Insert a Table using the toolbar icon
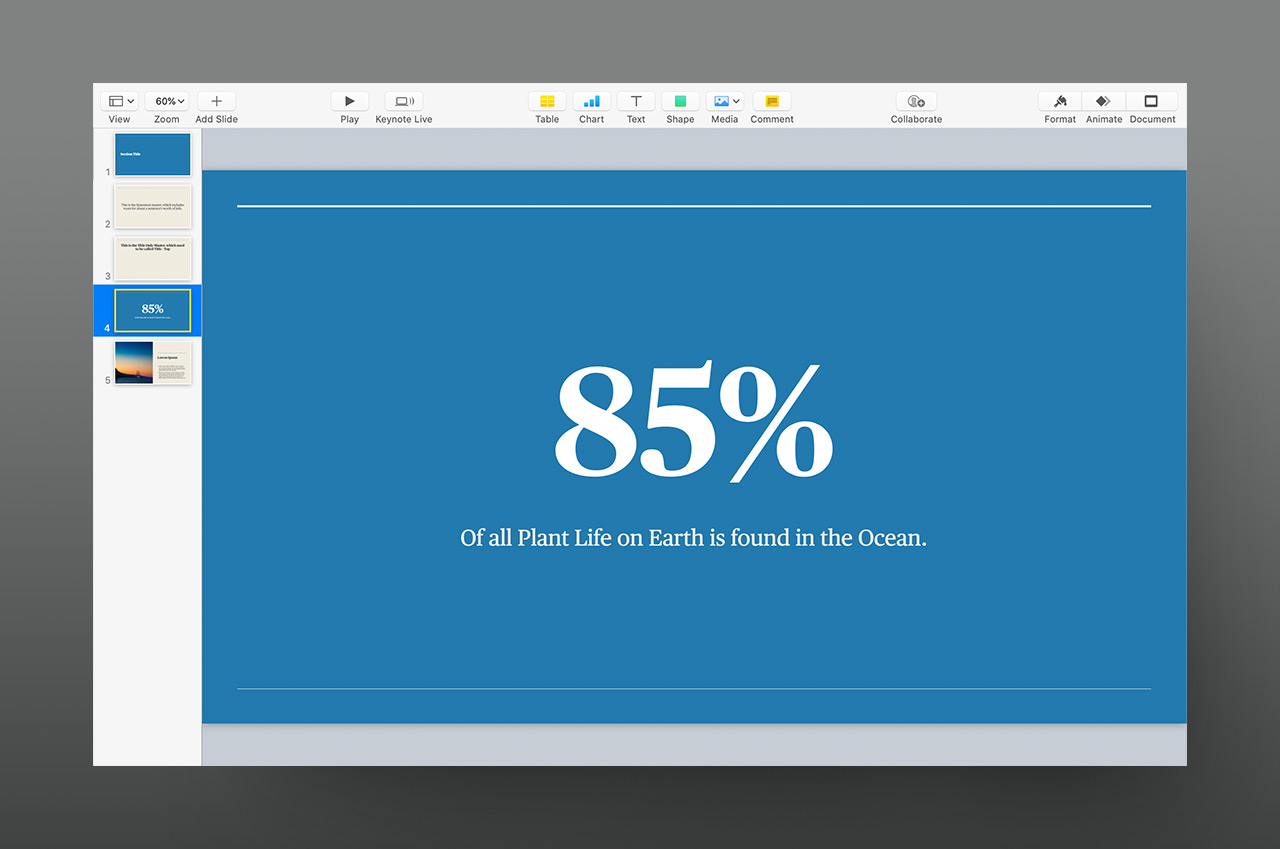This screenshot has height=849, width=1280. pyautogui.click(x=547, y=101)
